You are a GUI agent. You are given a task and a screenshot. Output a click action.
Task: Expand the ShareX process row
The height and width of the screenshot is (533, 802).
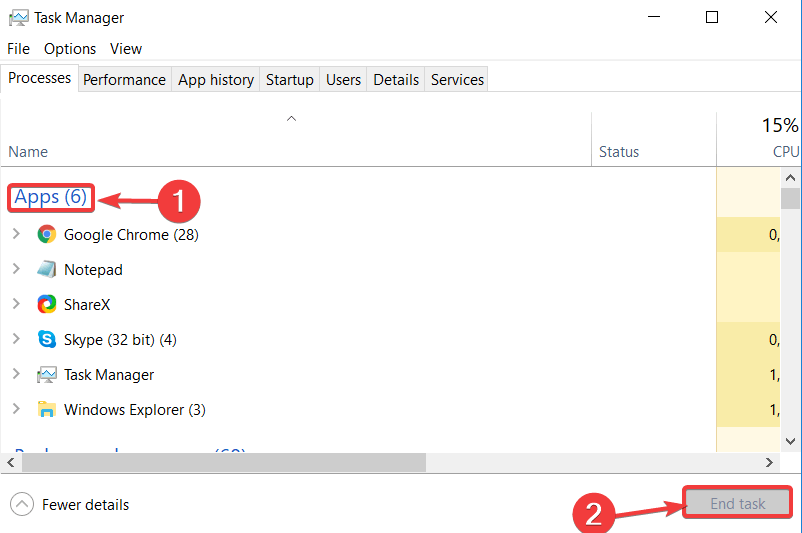(16, 304)
